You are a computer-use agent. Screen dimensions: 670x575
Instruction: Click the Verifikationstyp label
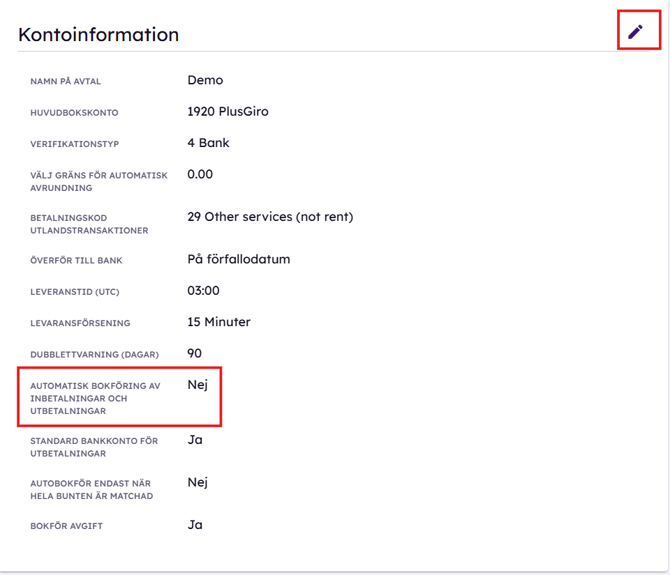pyautogui.click(x=74, y=144)
